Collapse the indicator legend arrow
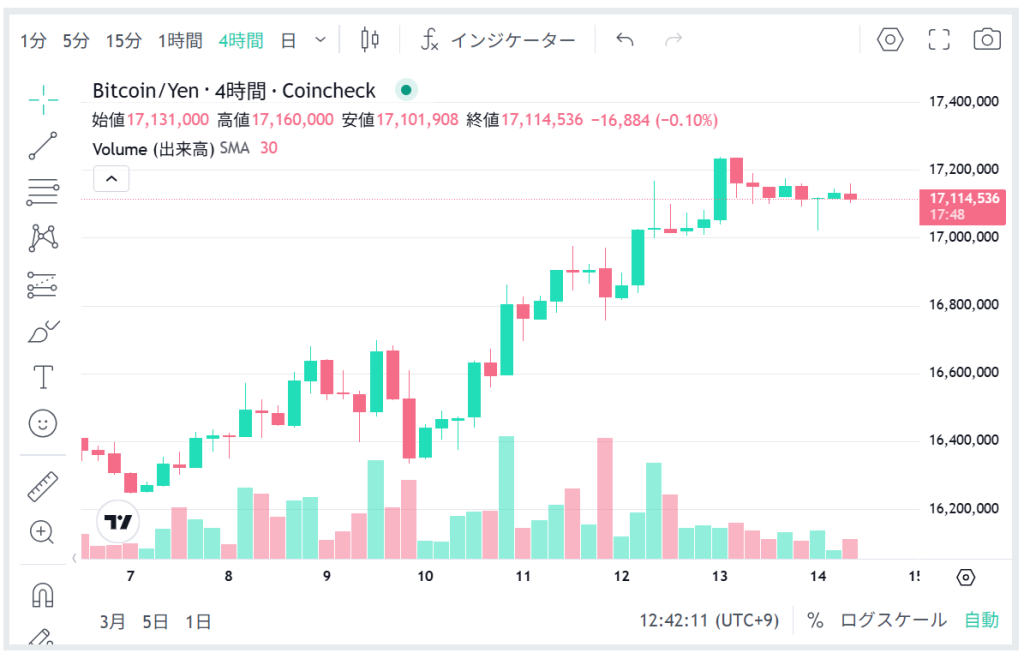1024x659 pixels. coord(111,179)
